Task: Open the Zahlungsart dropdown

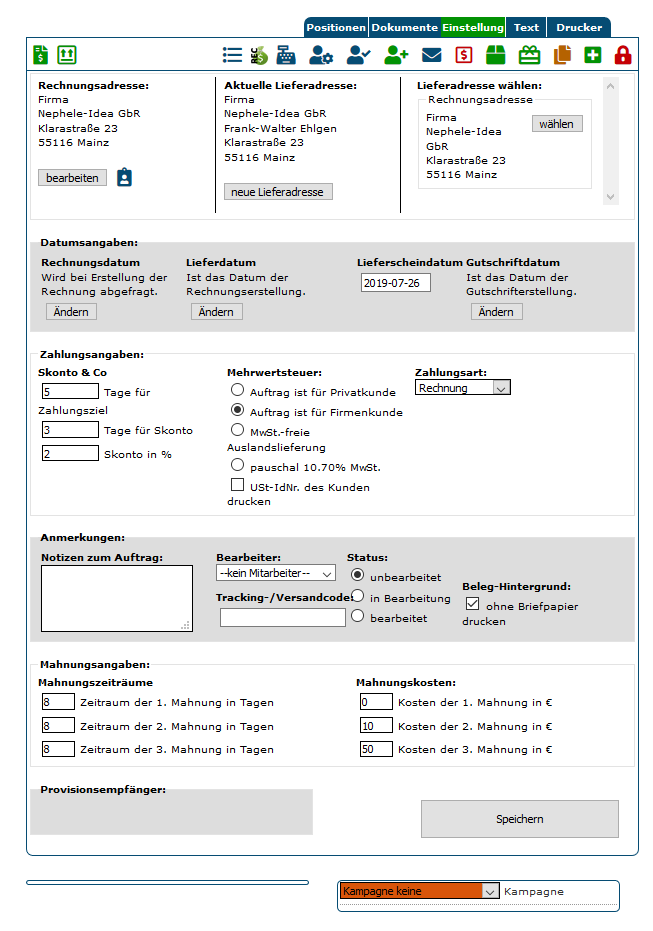Action: (x=462, y=388)
